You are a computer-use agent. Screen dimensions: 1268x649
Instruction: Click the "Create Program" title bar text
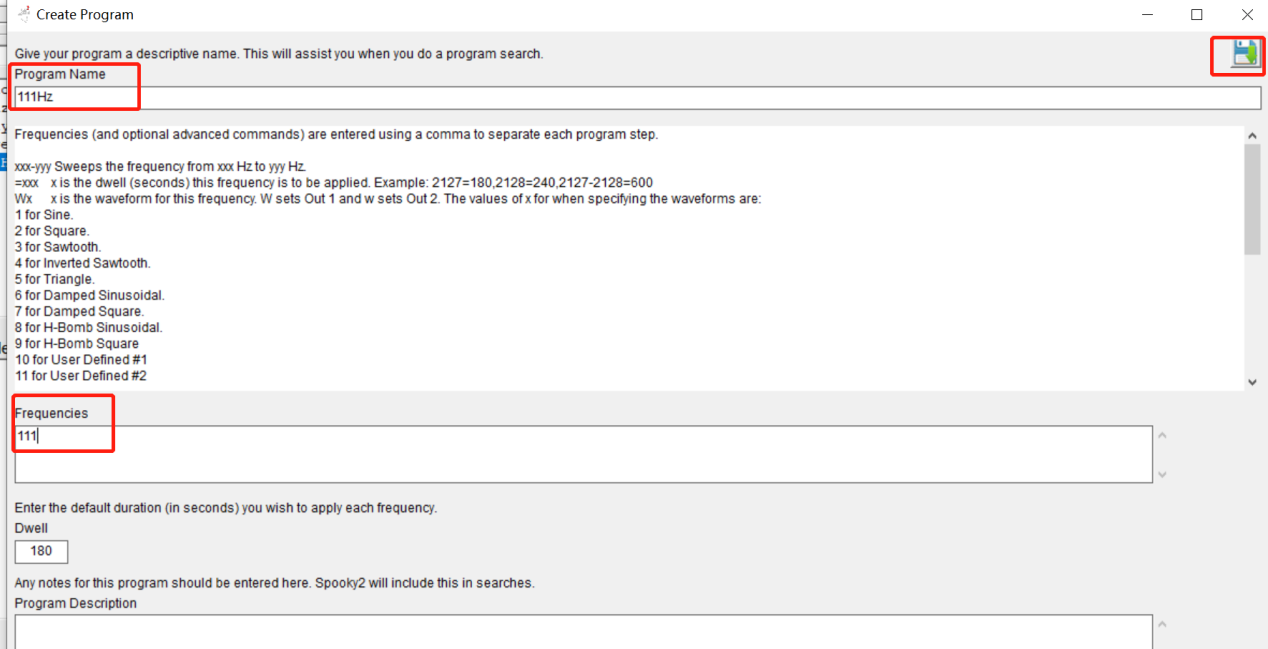click(85, 15)
